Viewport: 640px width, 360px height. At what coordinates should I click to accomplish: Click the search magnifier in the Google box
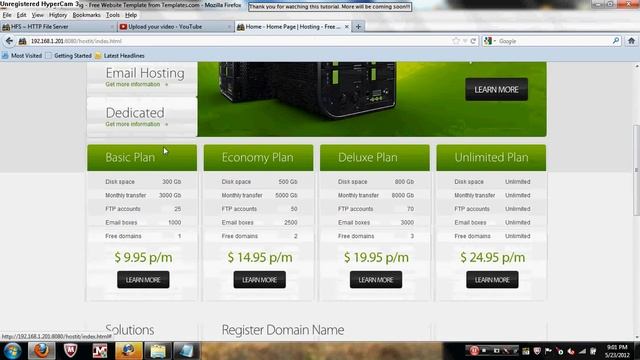click(616, 41)
